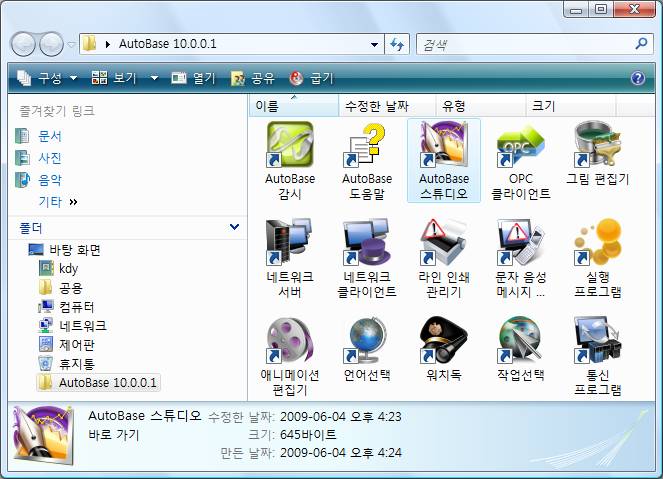Screen dimensions: 663x479
Task: Select 바탕 화면 in folder tree
Action: click(x=64, y=250)
